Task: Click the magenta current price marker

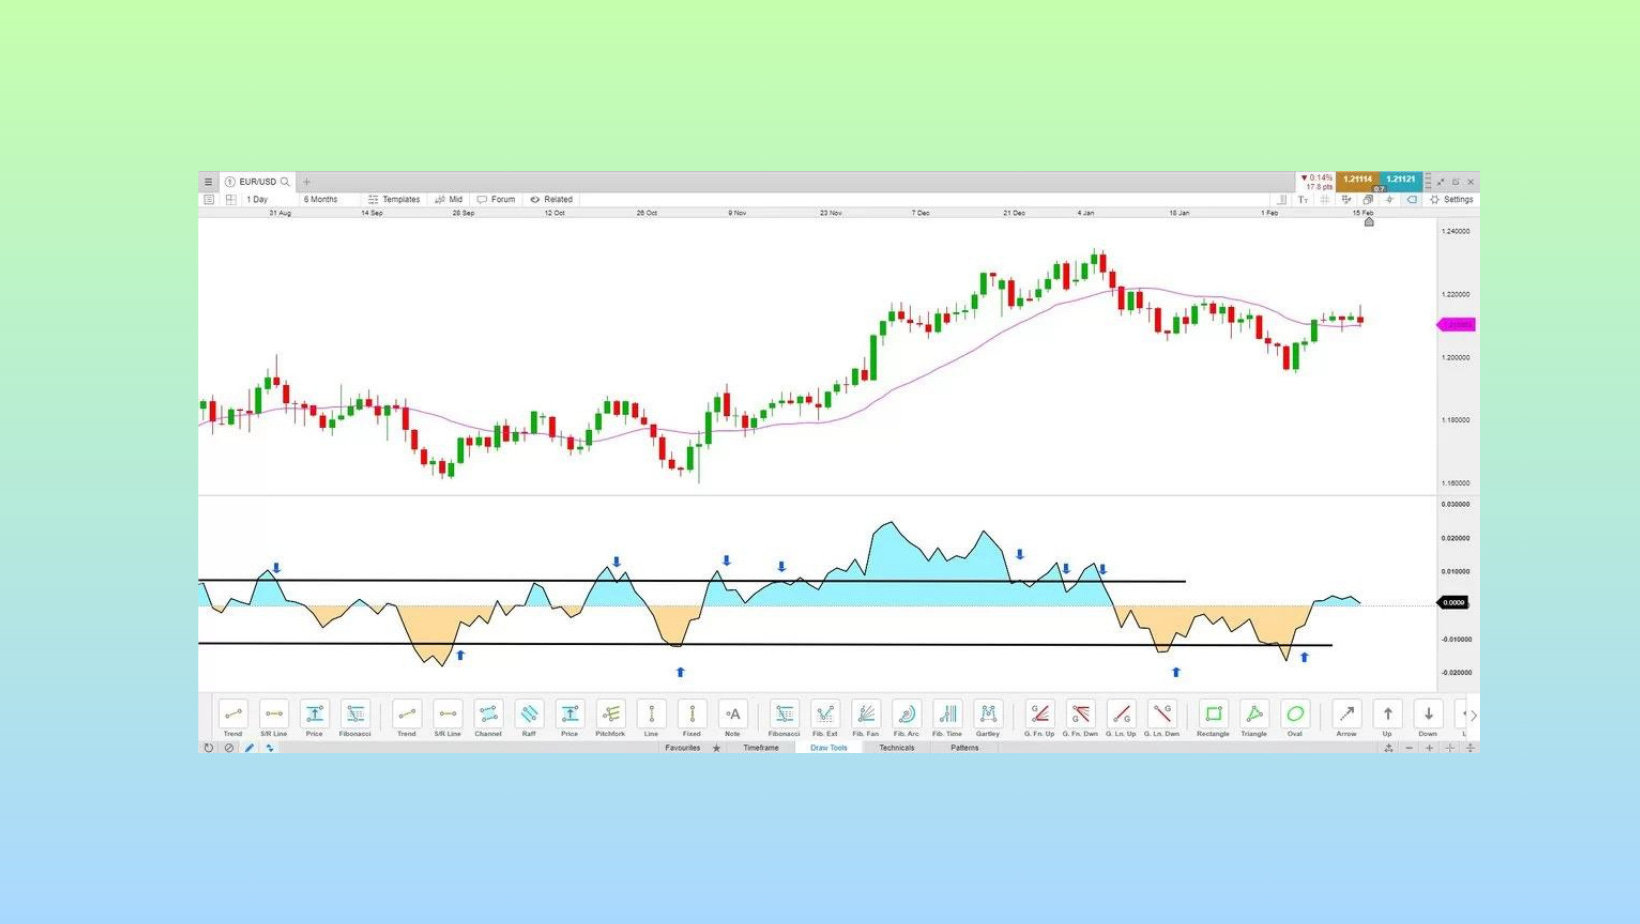Action: tap(1456, 325)
